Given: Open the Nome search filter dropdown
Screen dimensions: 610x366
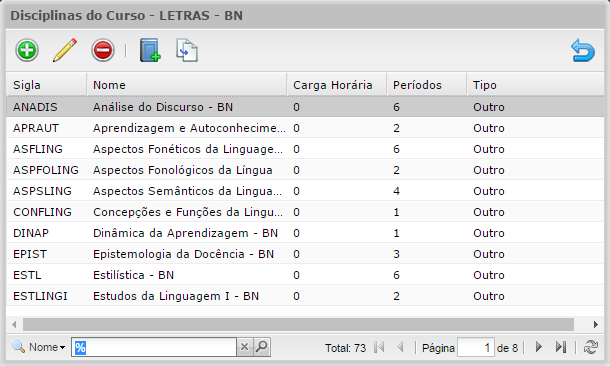Looking at the screenshot, I should click(x=39, y=347).
